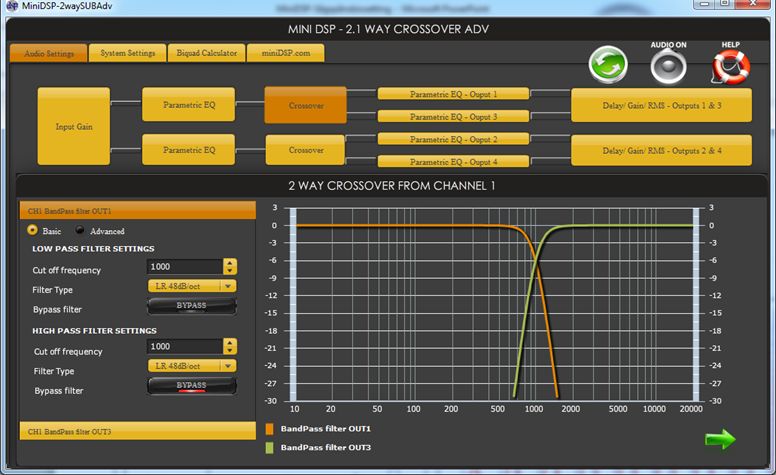Open Parametric EQ - Output 1 block
Viewport: 776px width, 475px height.
pos(453,94)
